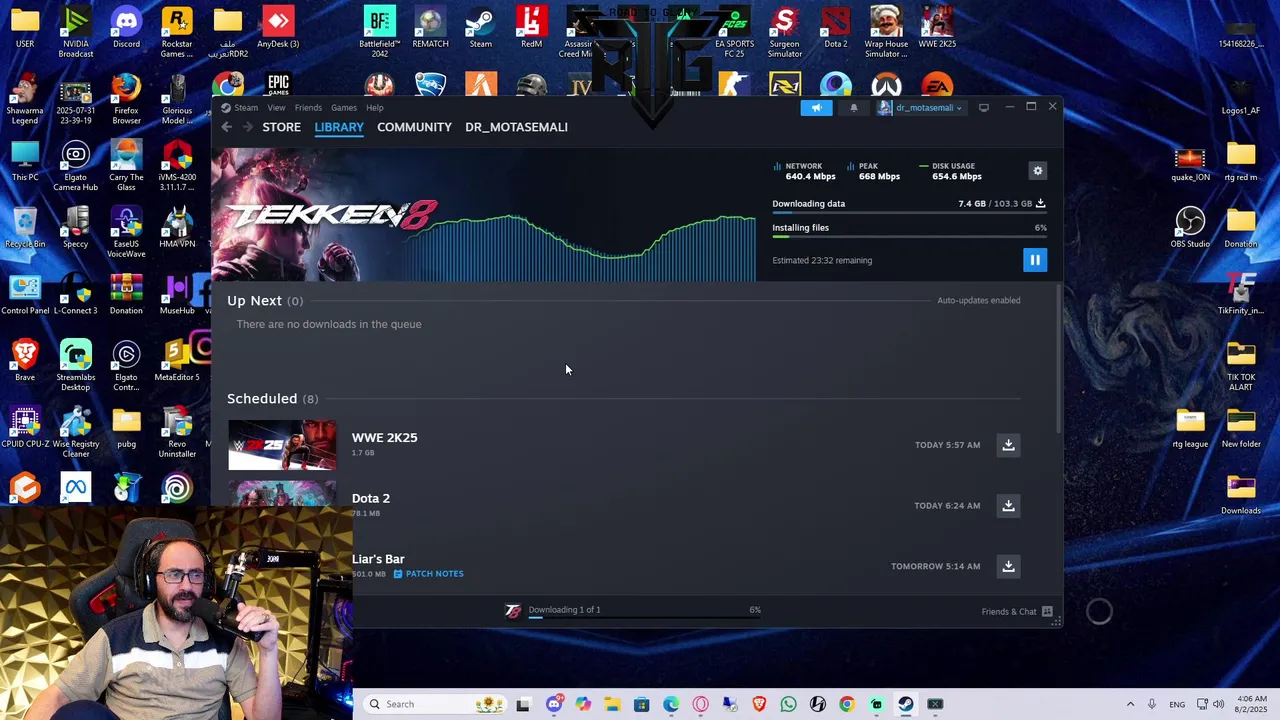
Task: Select the Downloads folder on desktop
Action: pyautogui.click(x=1241, y=494)
